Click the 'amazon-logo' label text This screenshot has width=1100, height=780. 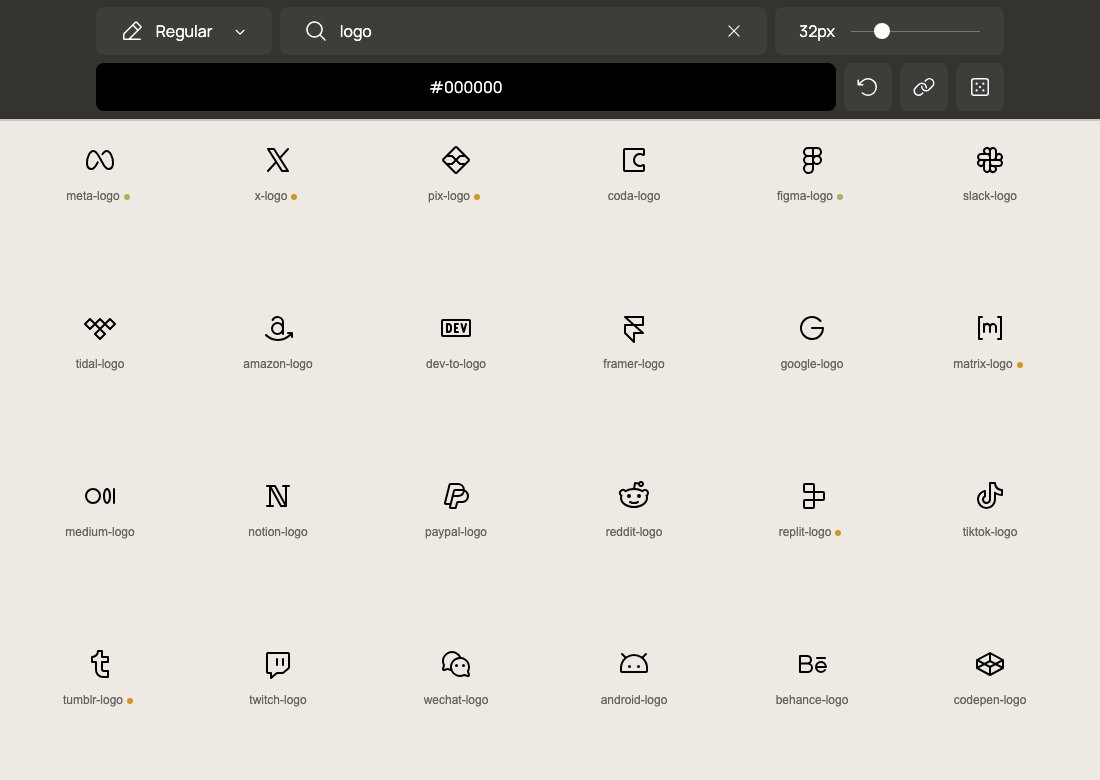(278, 364)
